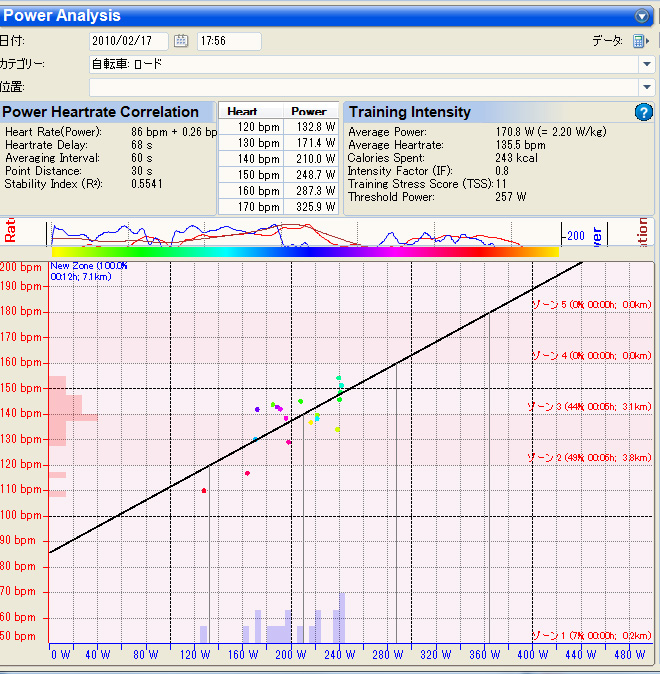
Task: Click the Stability Index value 0.5541
Action: [147, 184]
